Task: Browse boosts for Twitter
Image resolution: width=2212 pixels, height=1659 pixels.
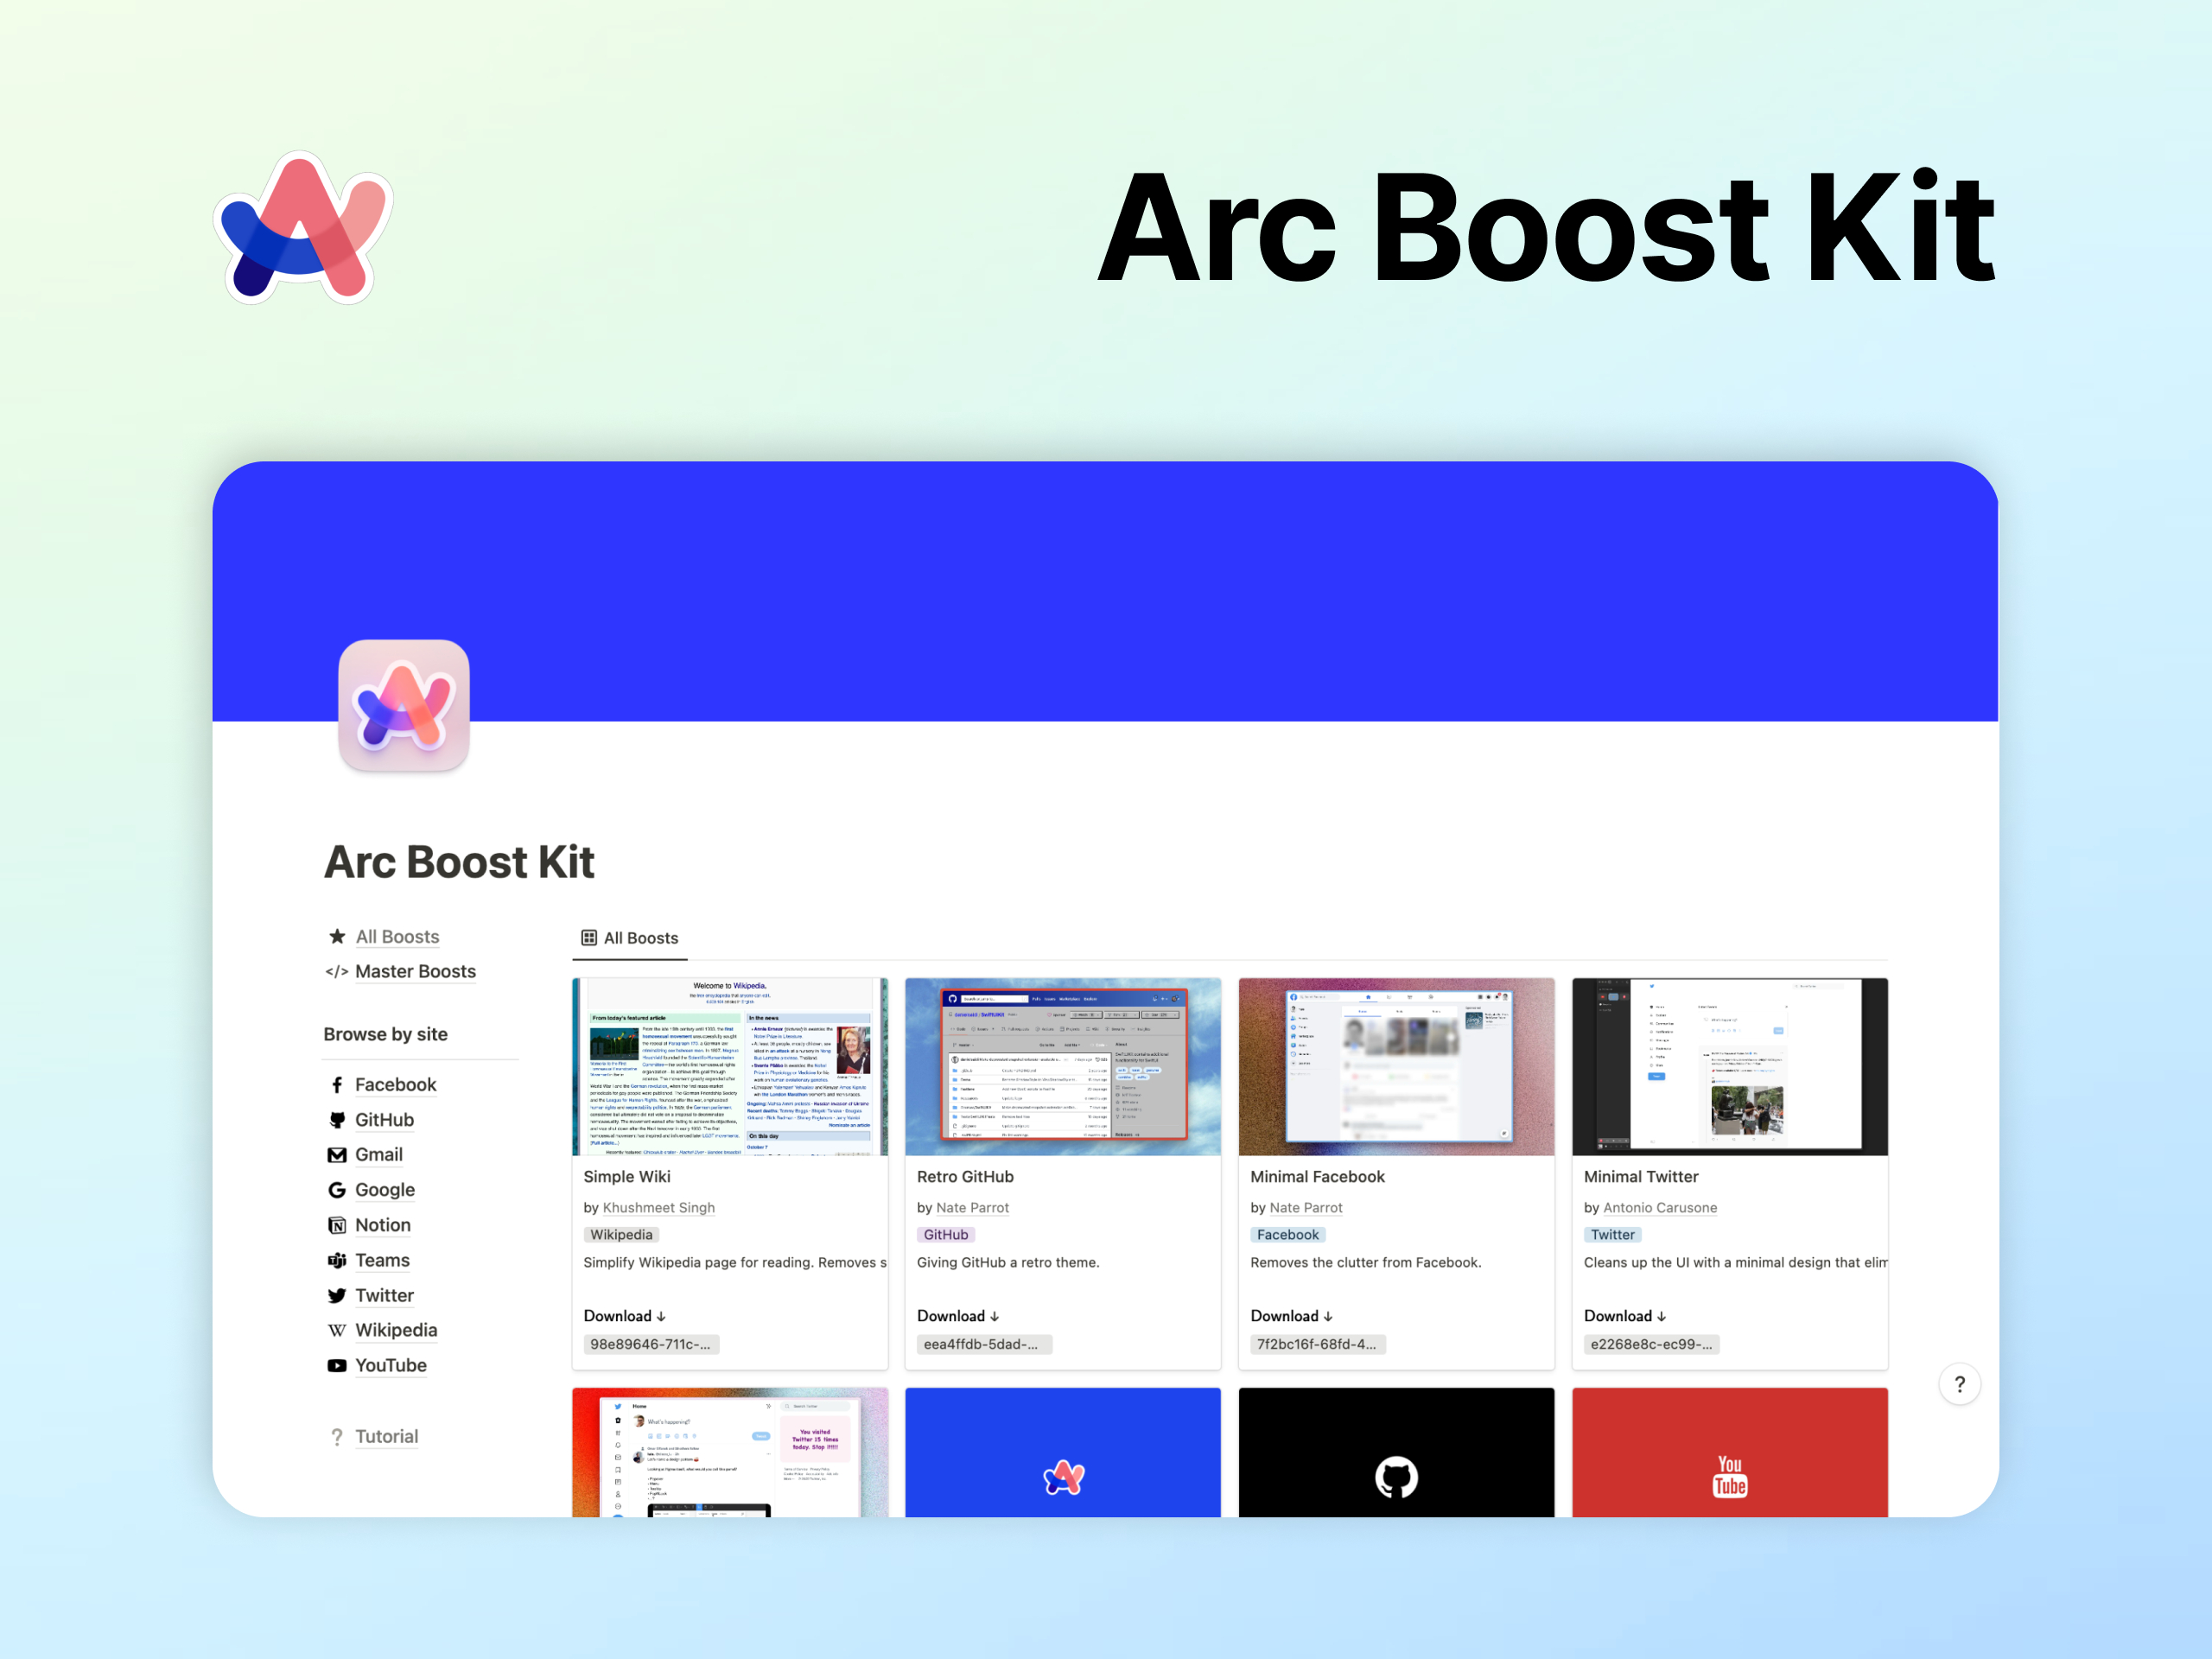Action: tap(384, 1295)
